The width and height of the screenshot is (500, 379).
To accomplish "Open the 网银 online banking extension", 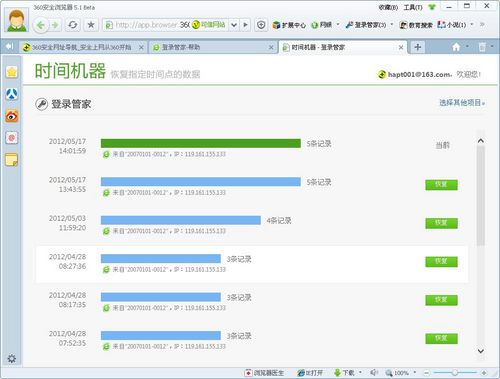I will click(x=322, y=25).
